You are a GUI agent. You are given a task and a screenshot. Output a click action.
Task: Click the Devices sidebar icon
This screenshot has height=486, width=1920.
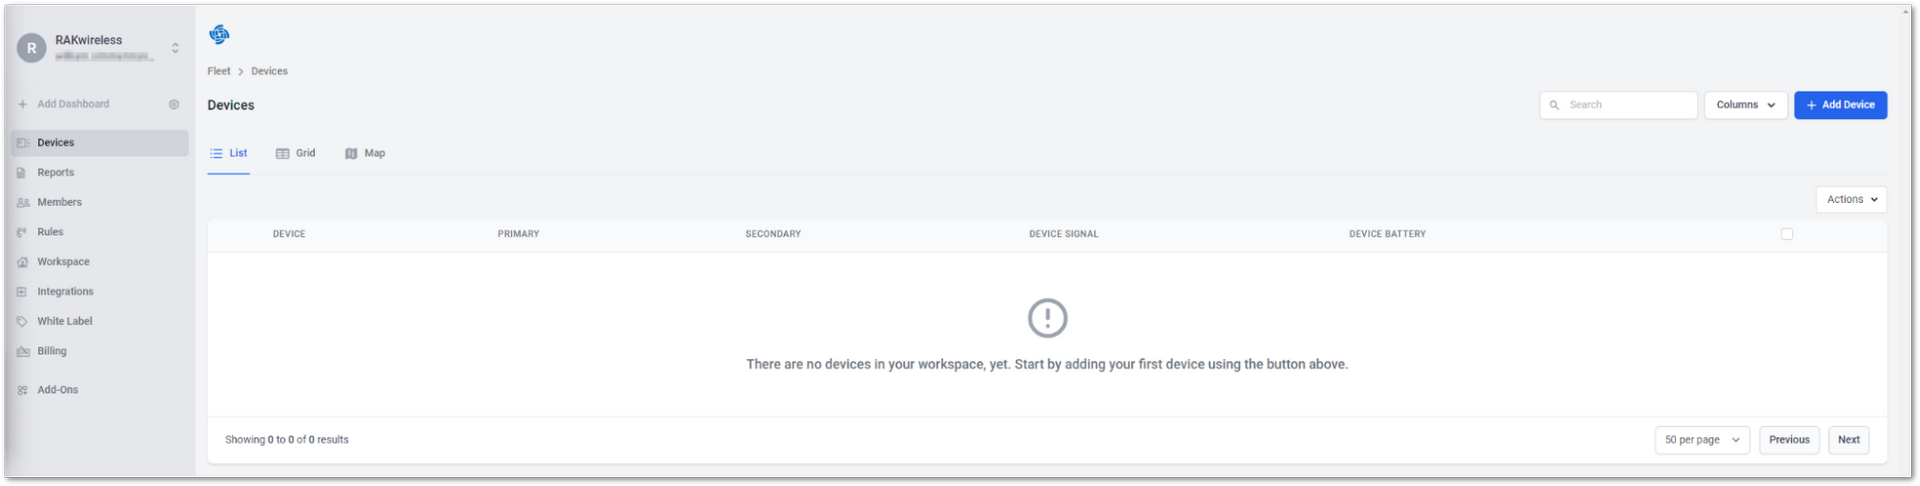point(23,143)
